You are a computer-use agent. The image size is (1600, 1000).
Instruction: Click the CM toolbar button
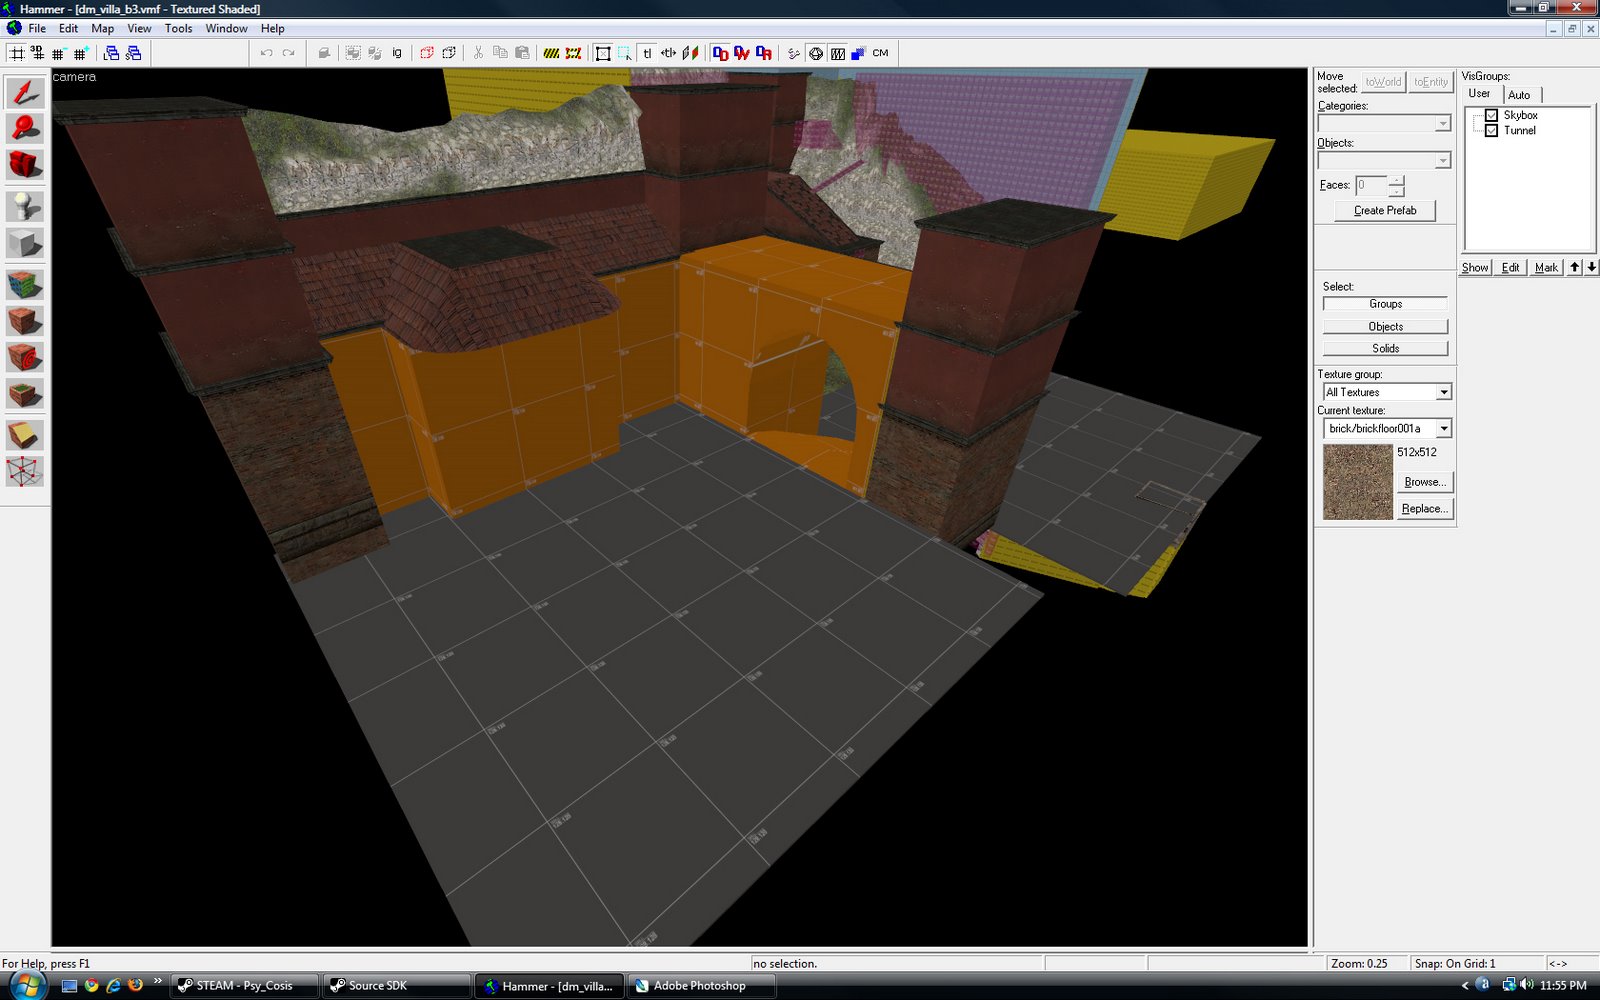(880, 53)
